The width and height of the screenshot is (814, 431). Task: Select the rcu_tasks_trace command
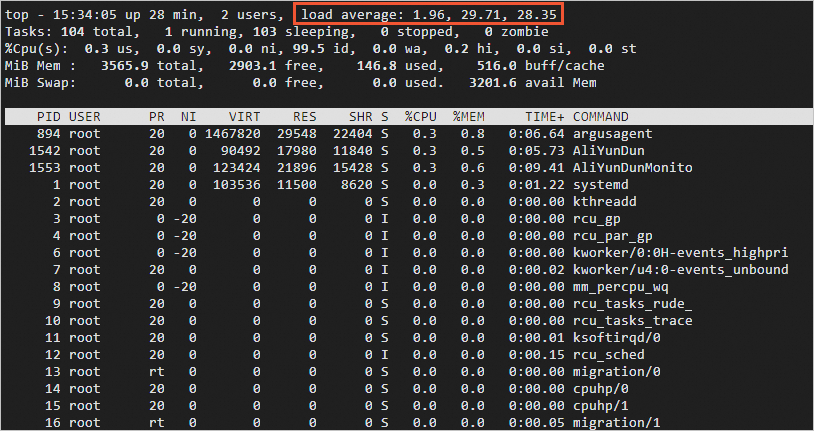coord(632,321)
